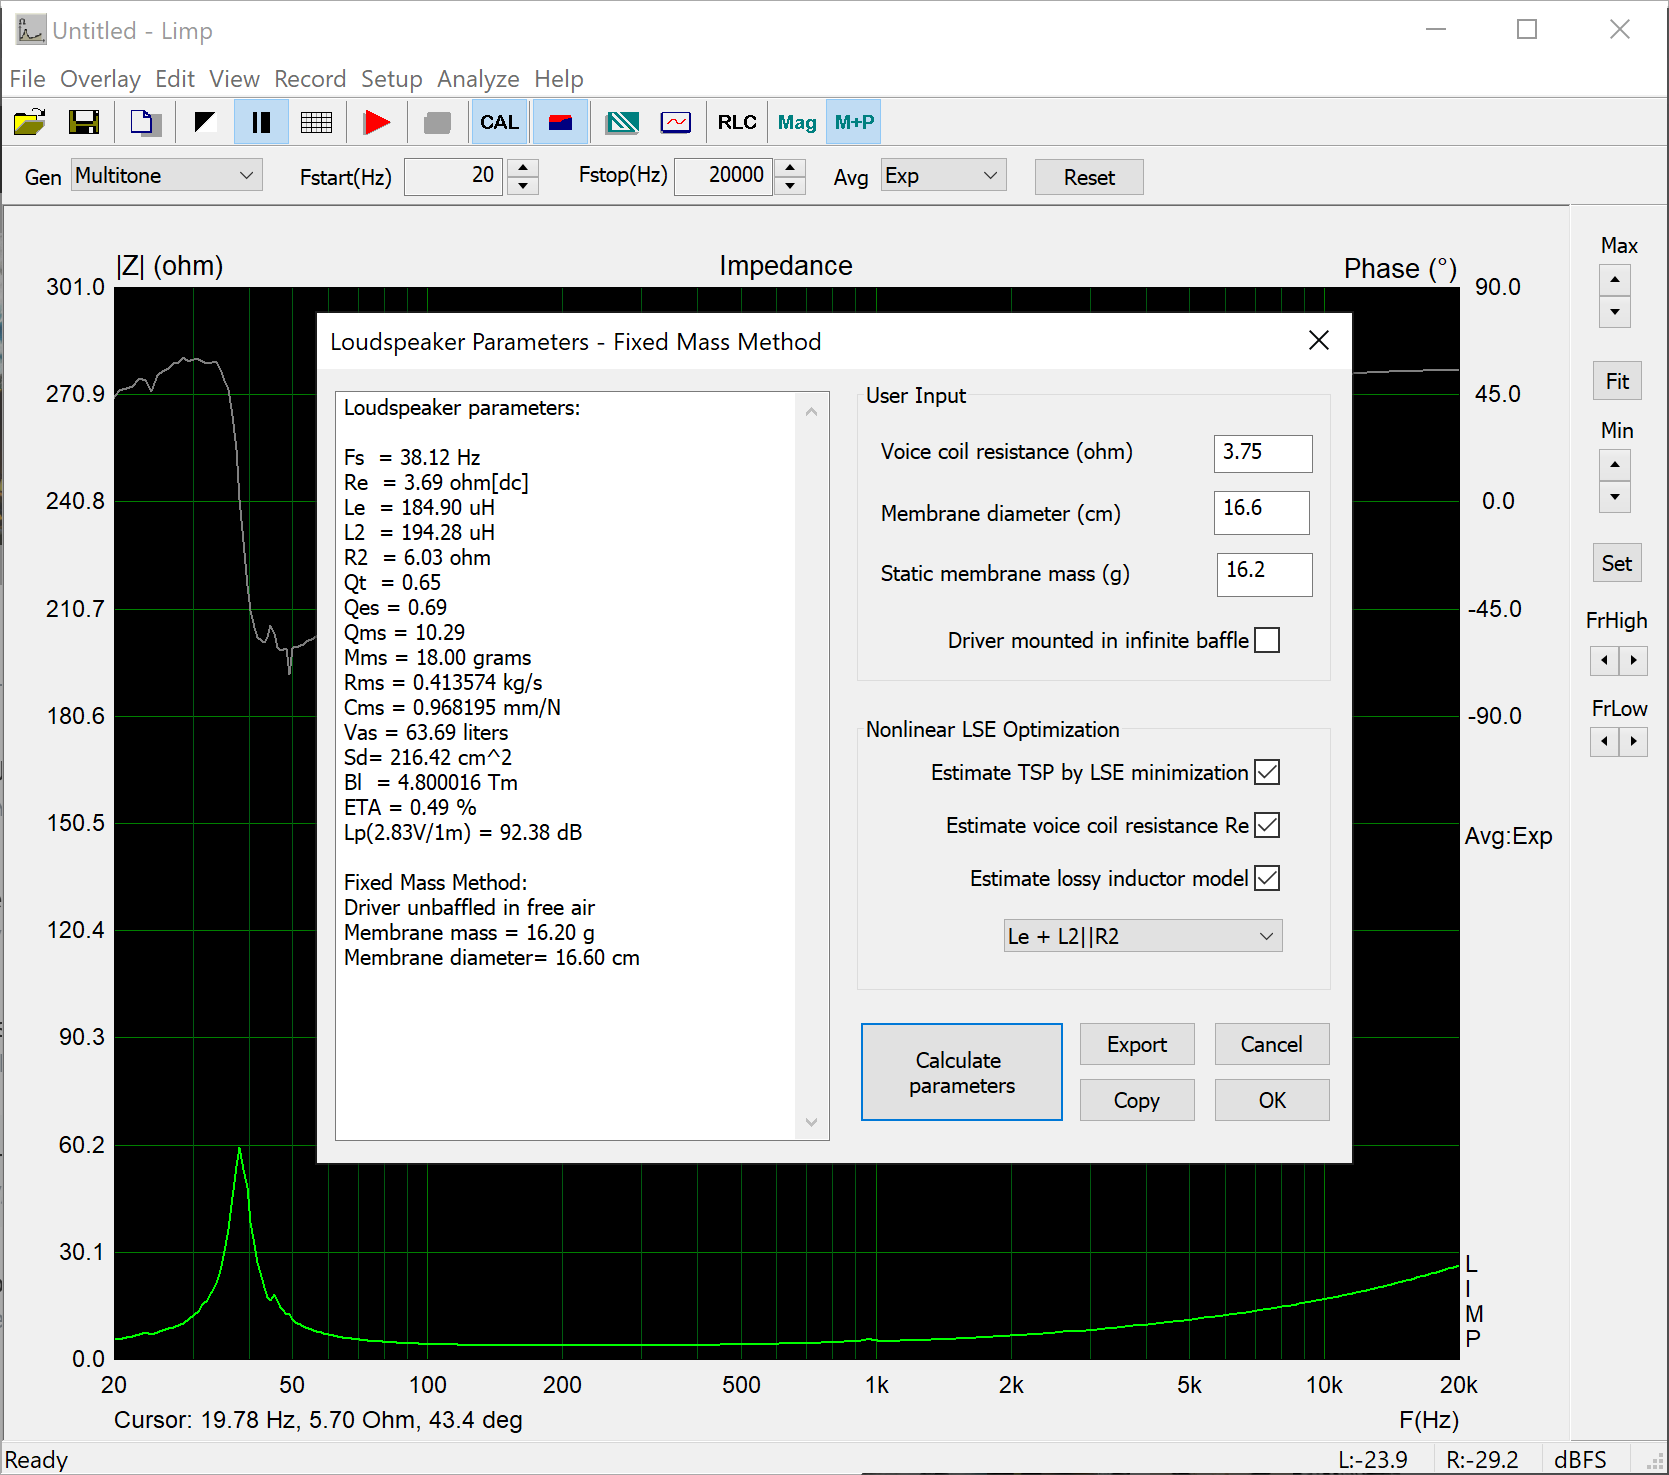Click the RLC toolbar button

[737, 122]
